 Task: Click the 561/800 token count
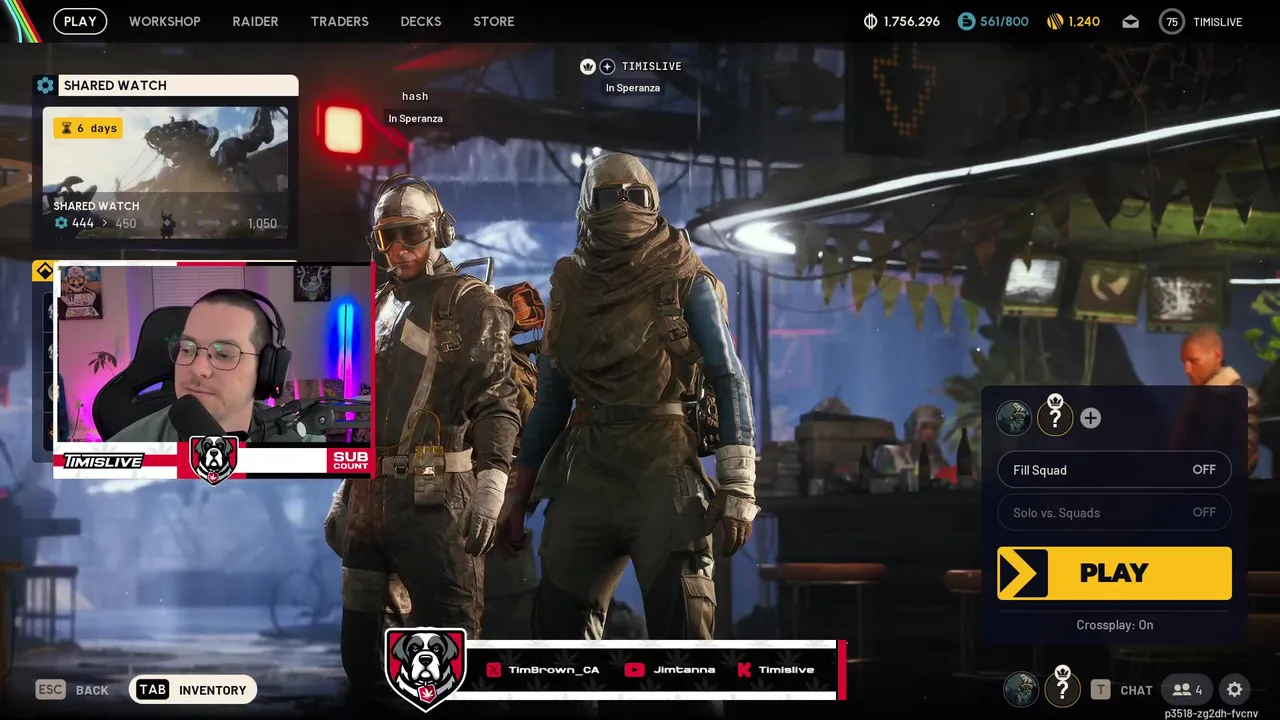click(1004, 21)
